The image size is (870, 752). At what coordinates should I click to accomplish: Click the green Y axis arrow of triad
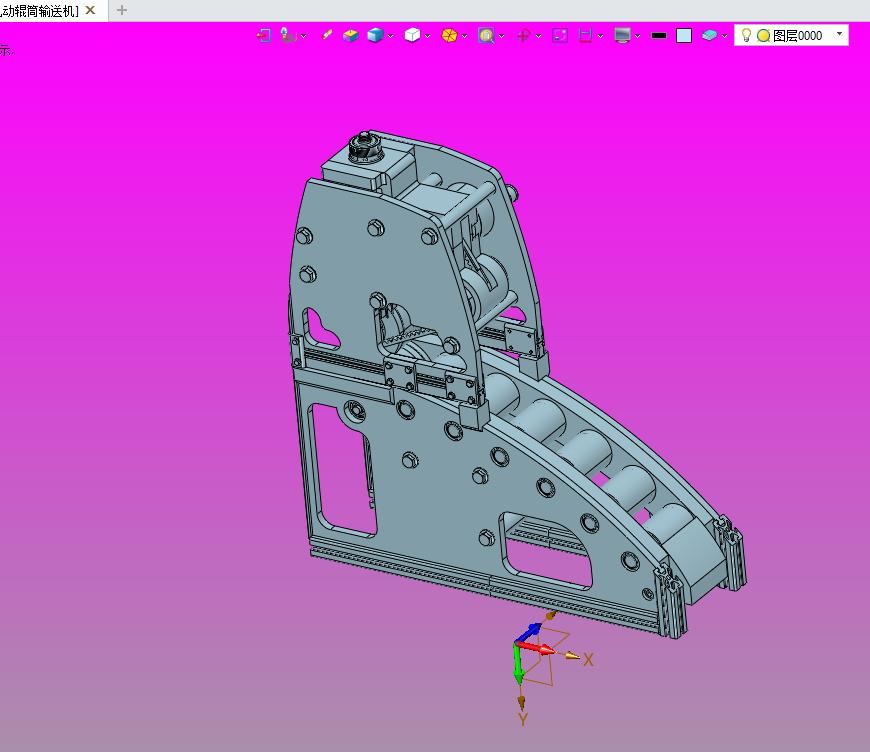[518, 665]
